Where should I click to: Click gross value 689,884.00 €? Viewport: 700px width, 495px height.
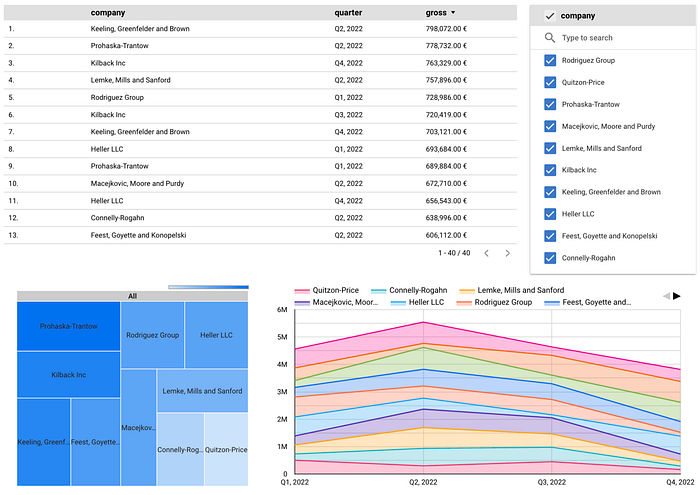[446, 166]
